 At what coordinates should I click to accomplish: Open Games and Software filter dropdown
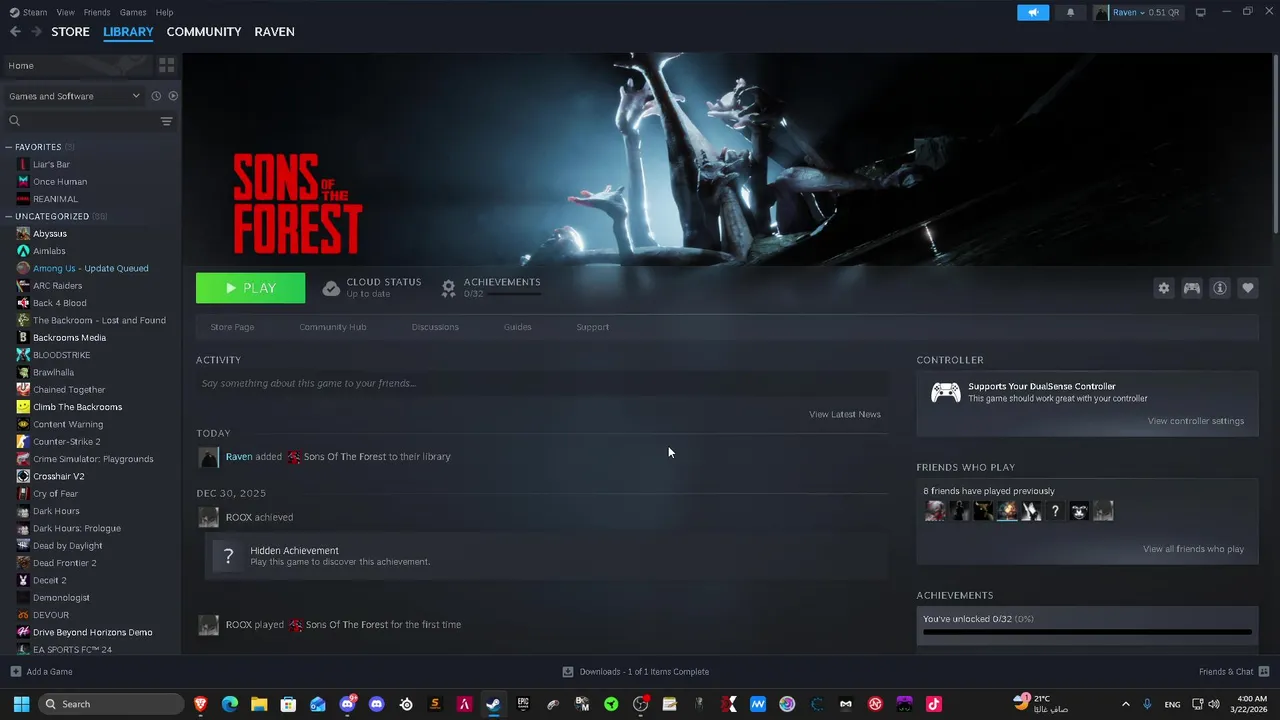pyautogui.click(x=74, y=96)
